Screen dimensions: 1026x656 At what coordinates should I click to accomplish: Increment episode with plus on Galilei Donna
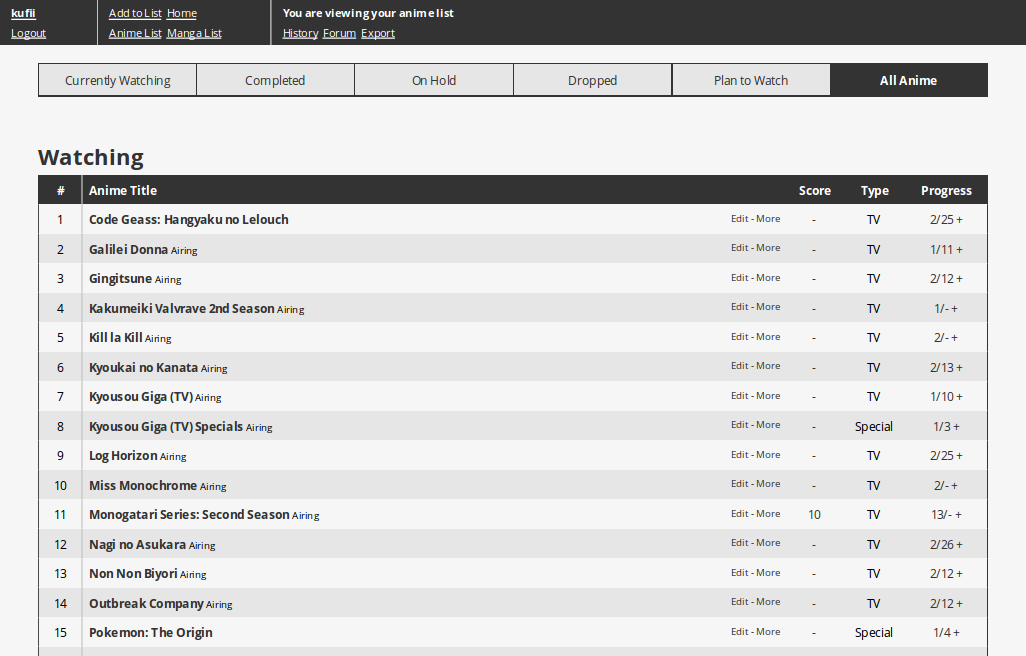tap(959, 249)
